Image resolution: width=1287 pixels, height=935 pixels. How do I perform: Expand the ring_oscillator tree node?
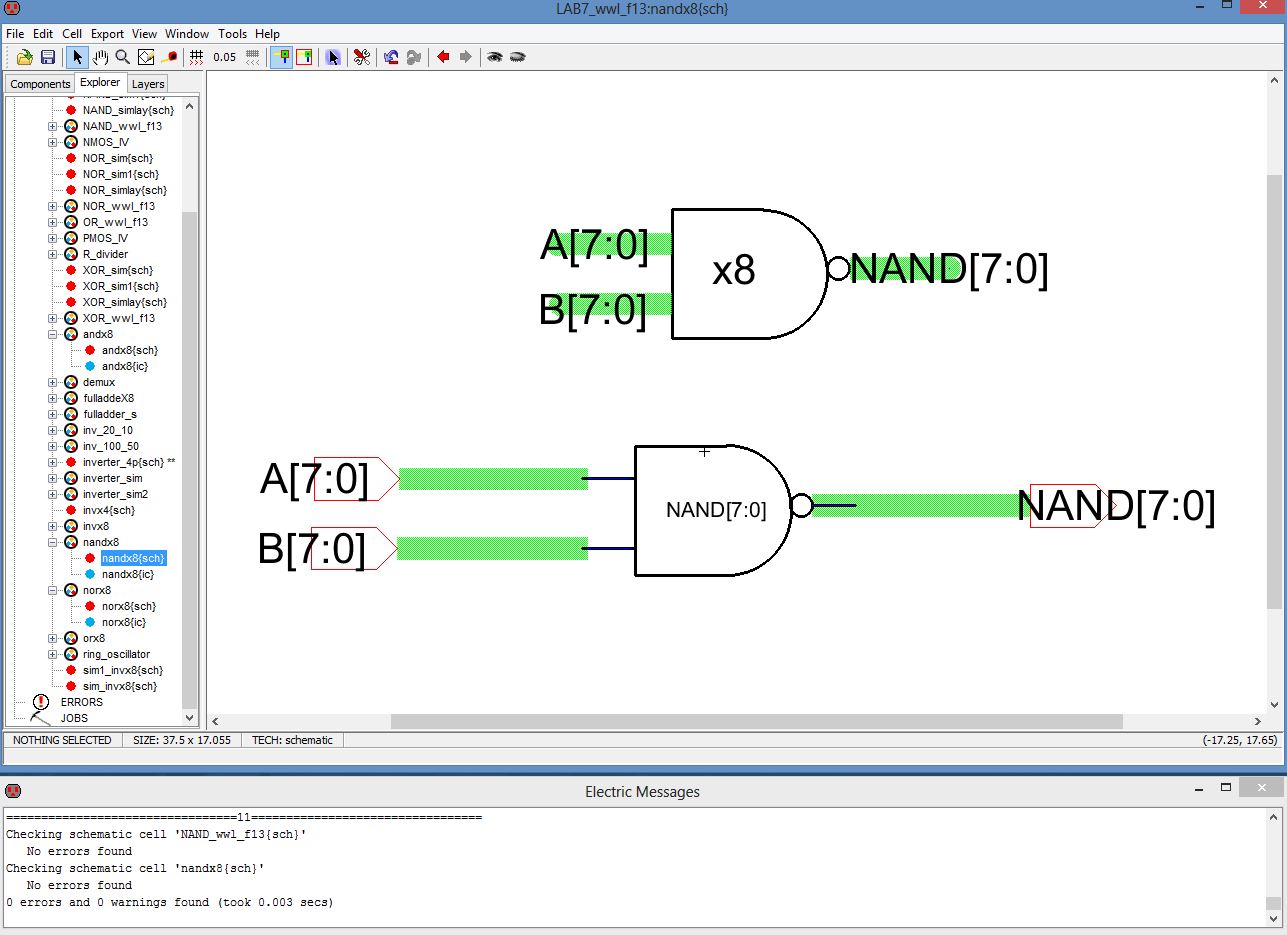click(53, 654)
